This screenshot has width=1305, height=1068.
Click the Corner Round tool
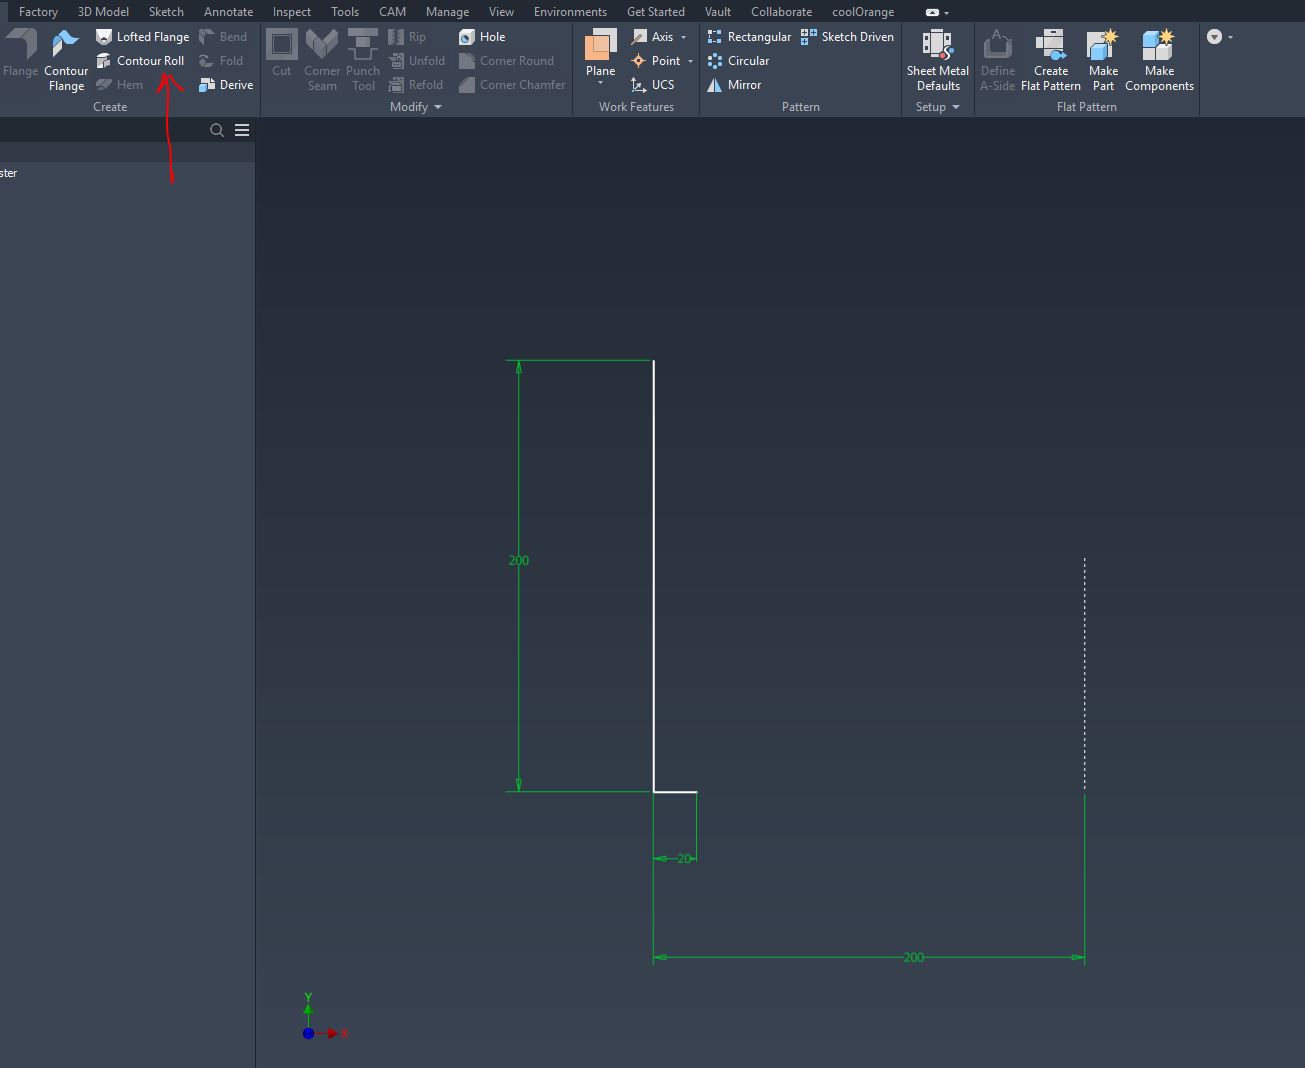click(x=506, y=61)
